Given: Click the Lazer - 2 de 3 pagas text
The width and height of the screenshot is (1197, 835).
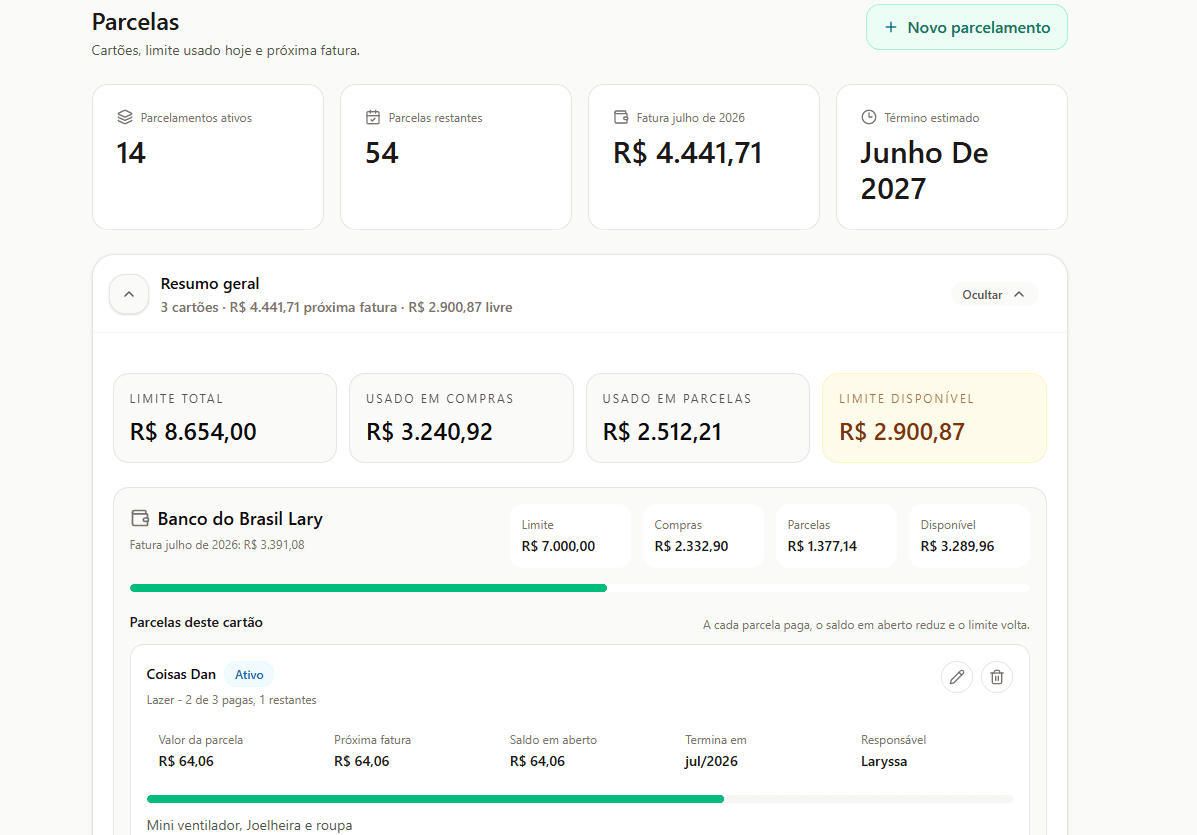Looking at the screenshot, I should click(x=231, y=700).
